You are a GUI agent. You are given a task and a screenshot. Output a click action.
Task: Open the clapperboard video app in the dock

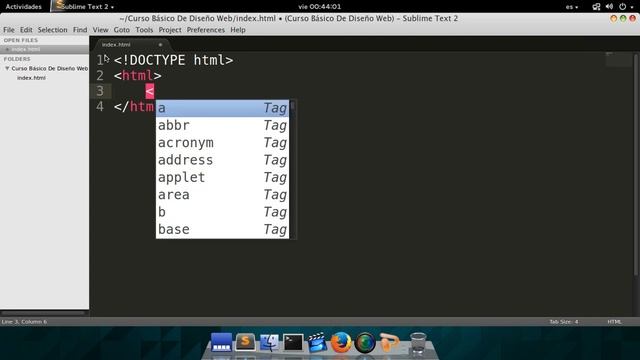pyautogui.click(x=317, y=342)
